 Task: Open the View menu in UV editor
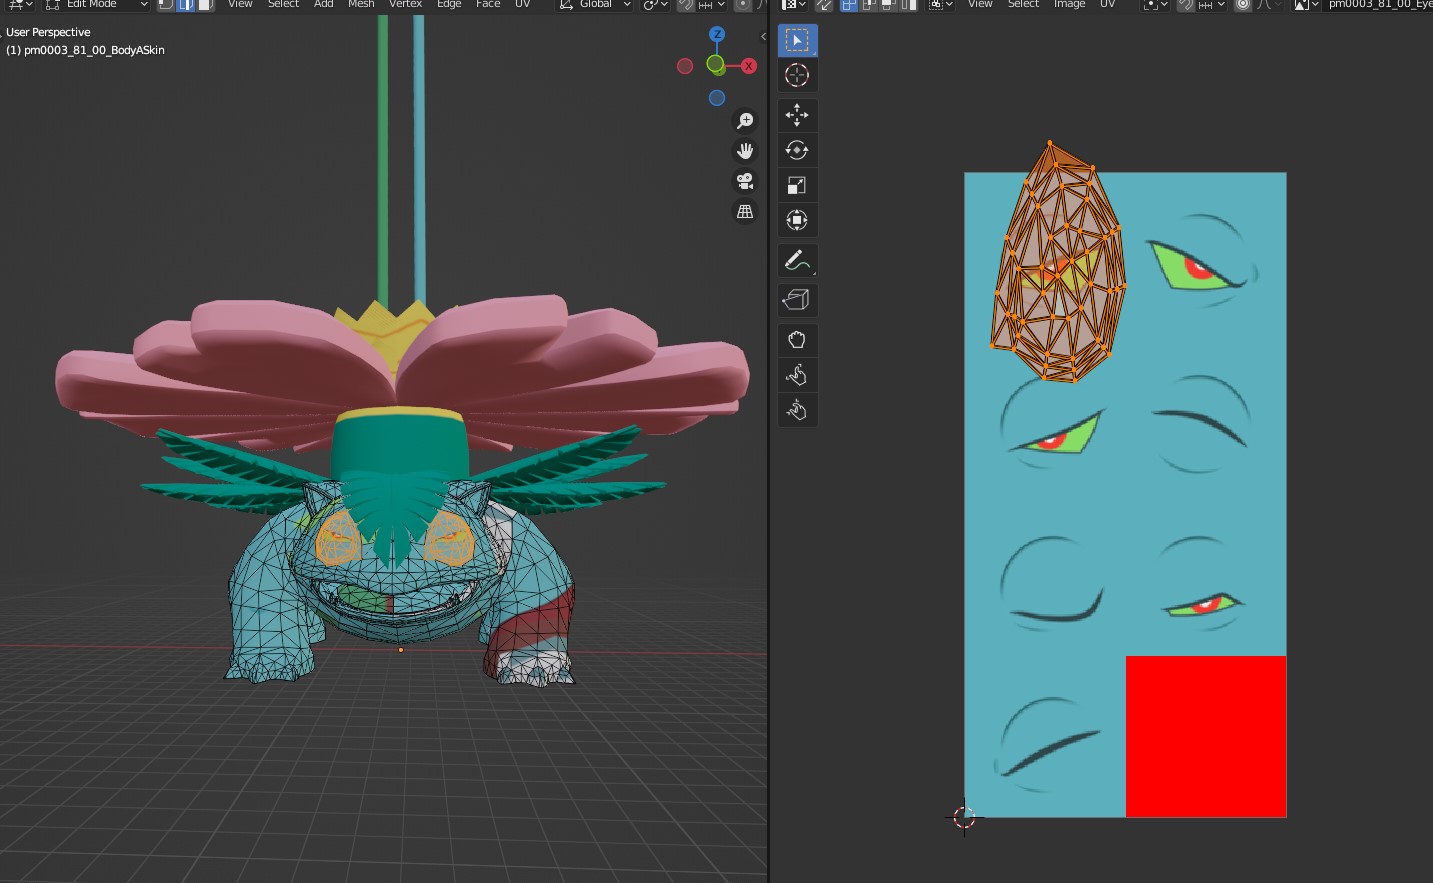tap(980, 4)
